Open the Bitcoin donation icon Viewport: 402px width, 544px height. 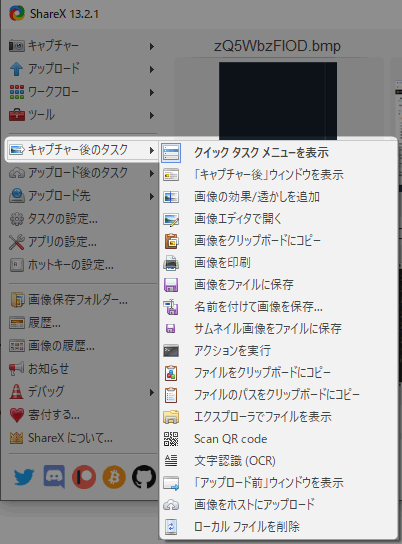click(114, 477)
